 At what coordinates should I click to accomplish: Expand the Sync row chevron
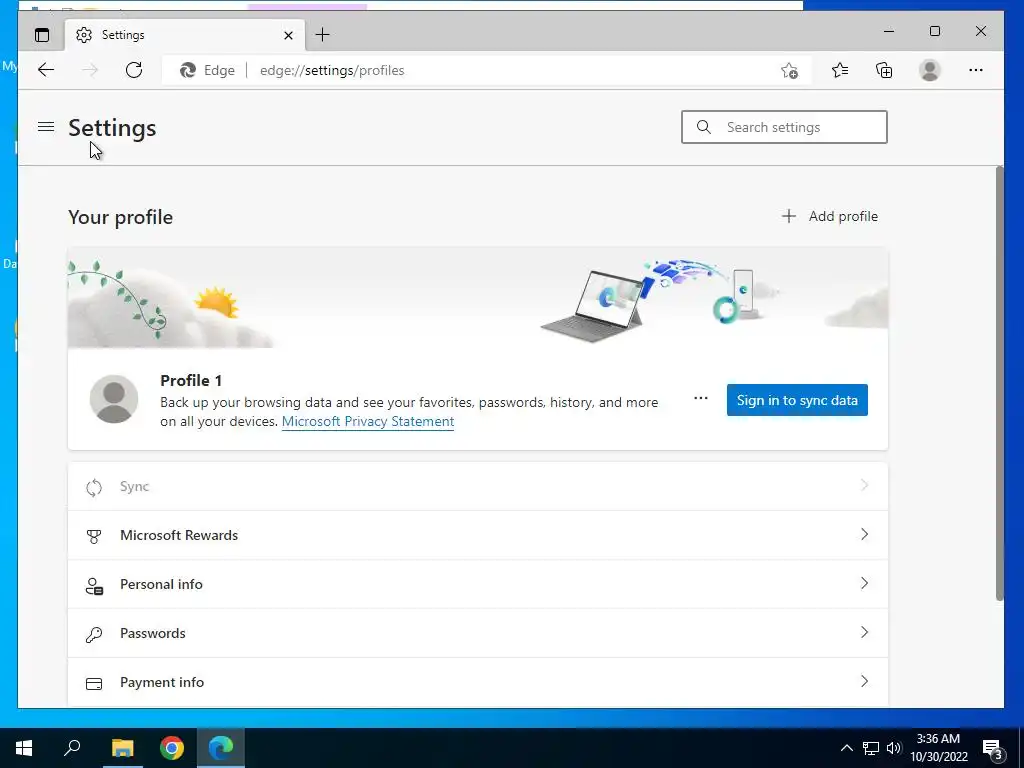[x=864, y=485]
